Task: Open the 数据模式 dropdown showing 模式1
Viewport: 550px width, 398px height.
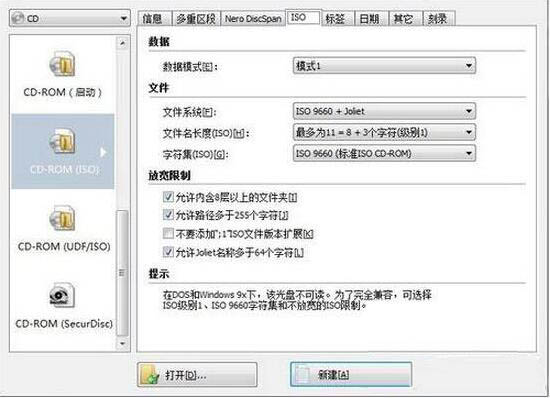Action: pyautogui.click(x=384, y=66)
